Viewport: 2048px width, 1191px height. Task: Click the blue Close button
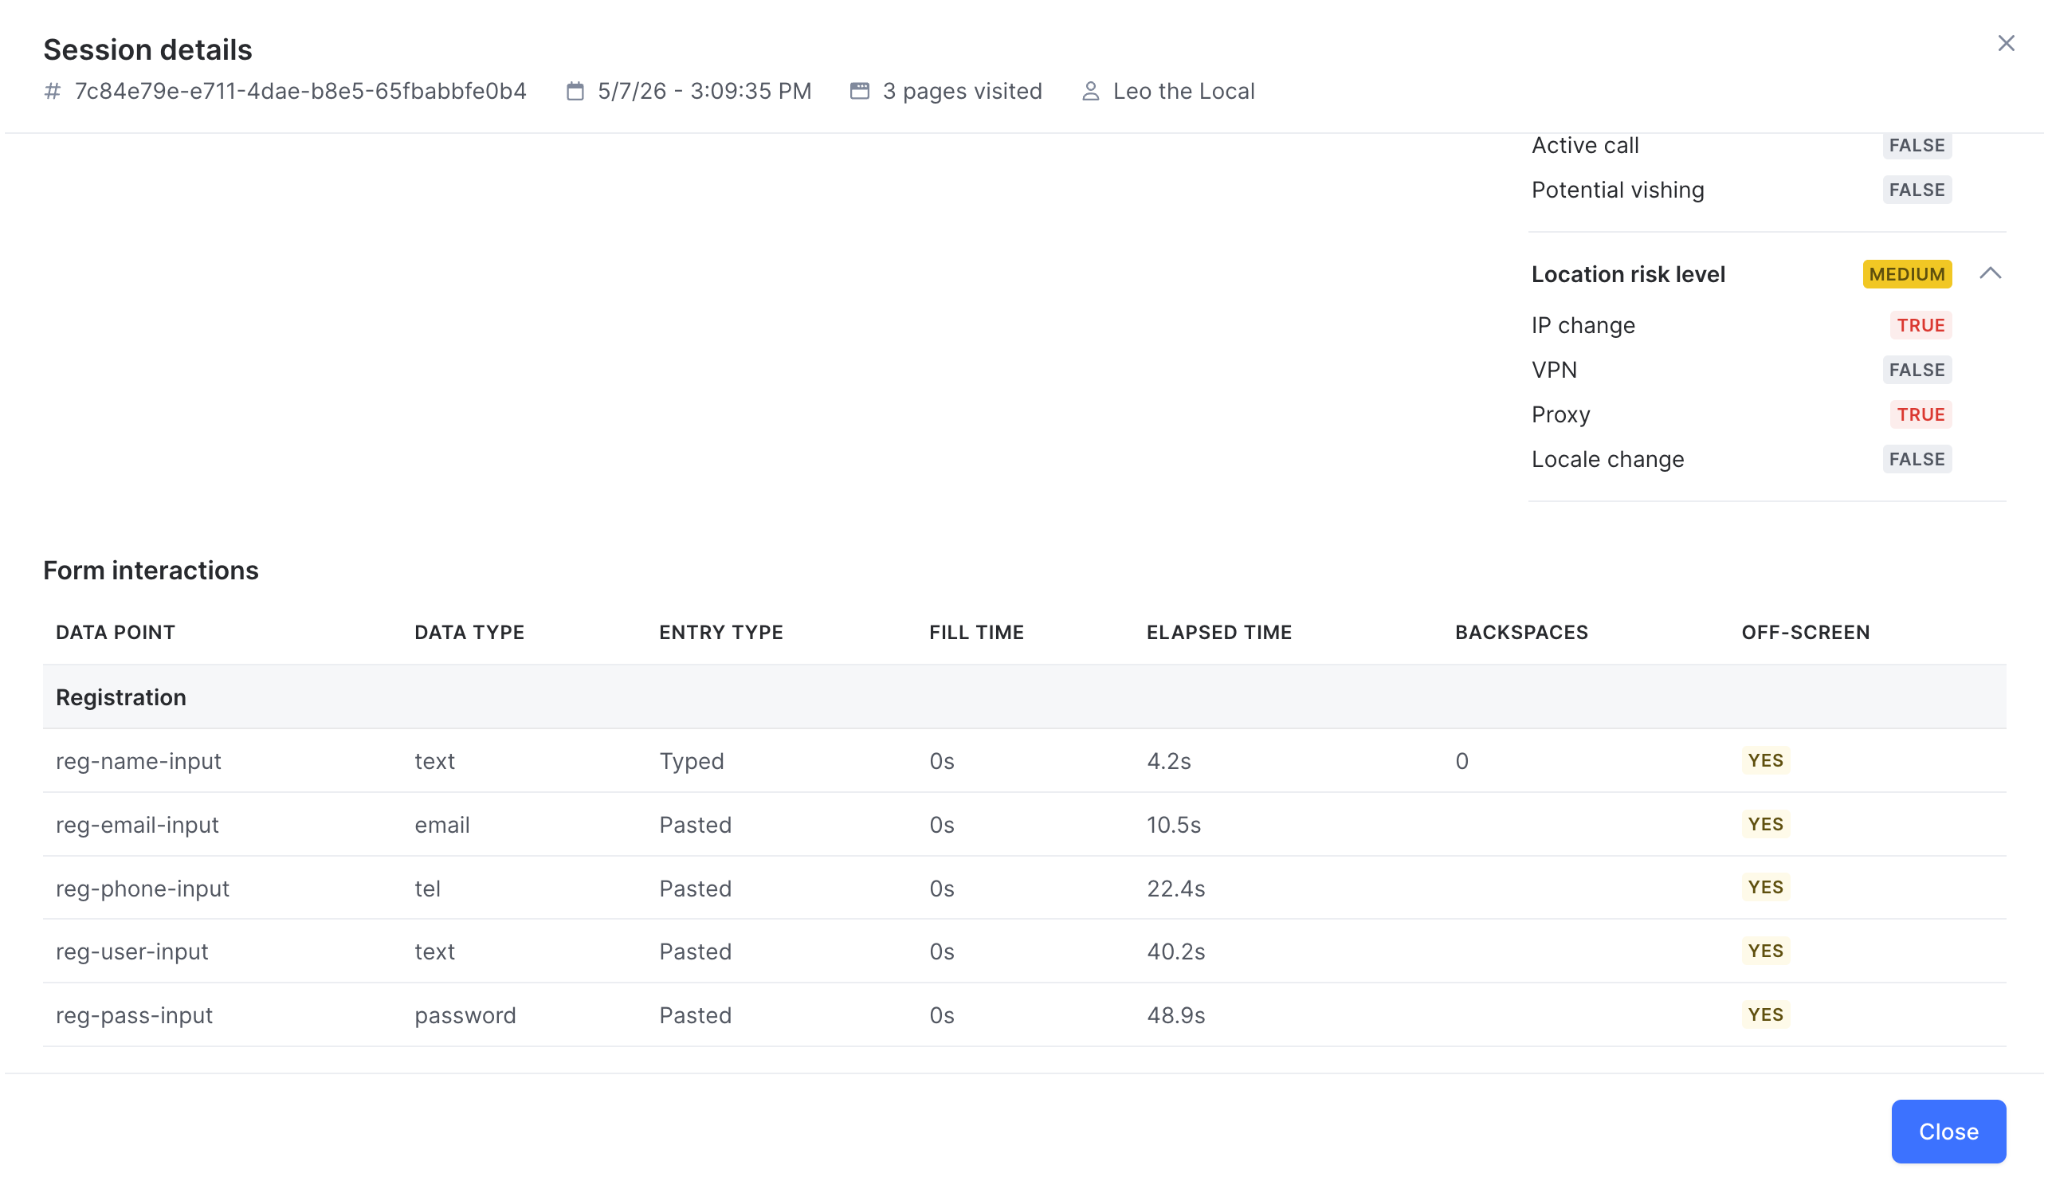(1948, 1131)
